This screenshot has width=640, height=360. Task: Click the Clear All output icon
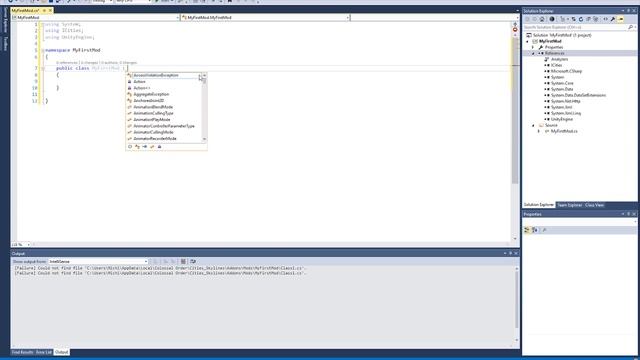pos(183,262)
